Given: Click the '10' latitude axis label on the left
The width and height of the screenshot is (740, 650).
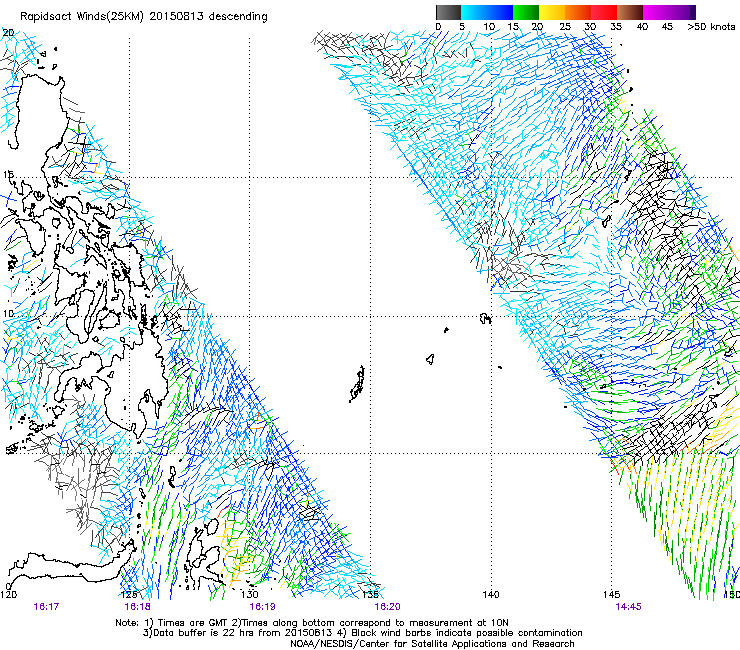Looking at the screenshot, I should 8,313.
